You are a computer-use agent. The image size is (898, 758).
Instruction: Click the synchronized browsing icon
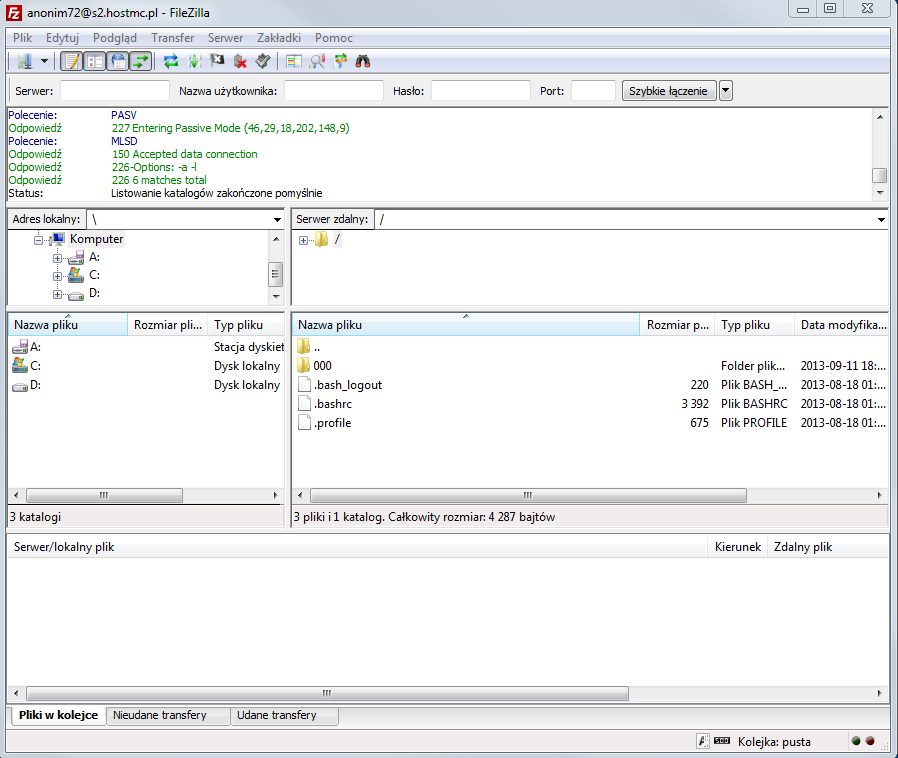[341, 61]
